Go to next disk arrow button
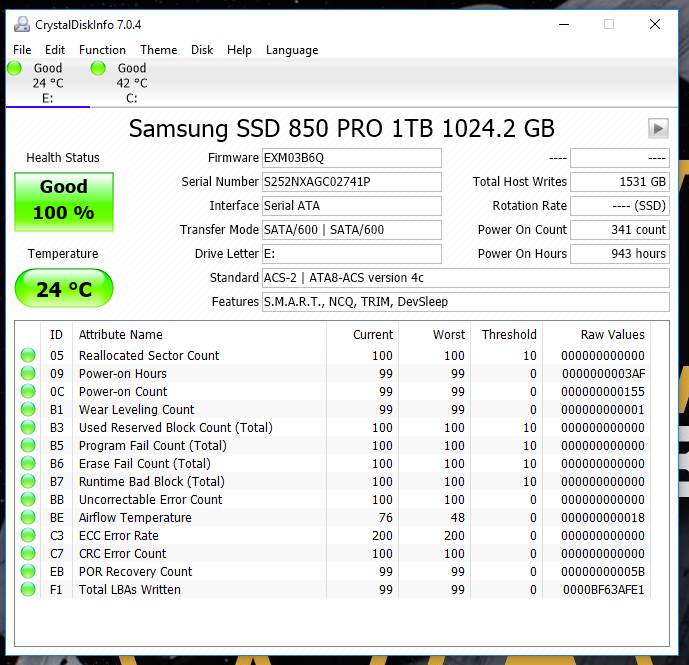The height and width of the screenshot is (665, 689). coord(658,129)
